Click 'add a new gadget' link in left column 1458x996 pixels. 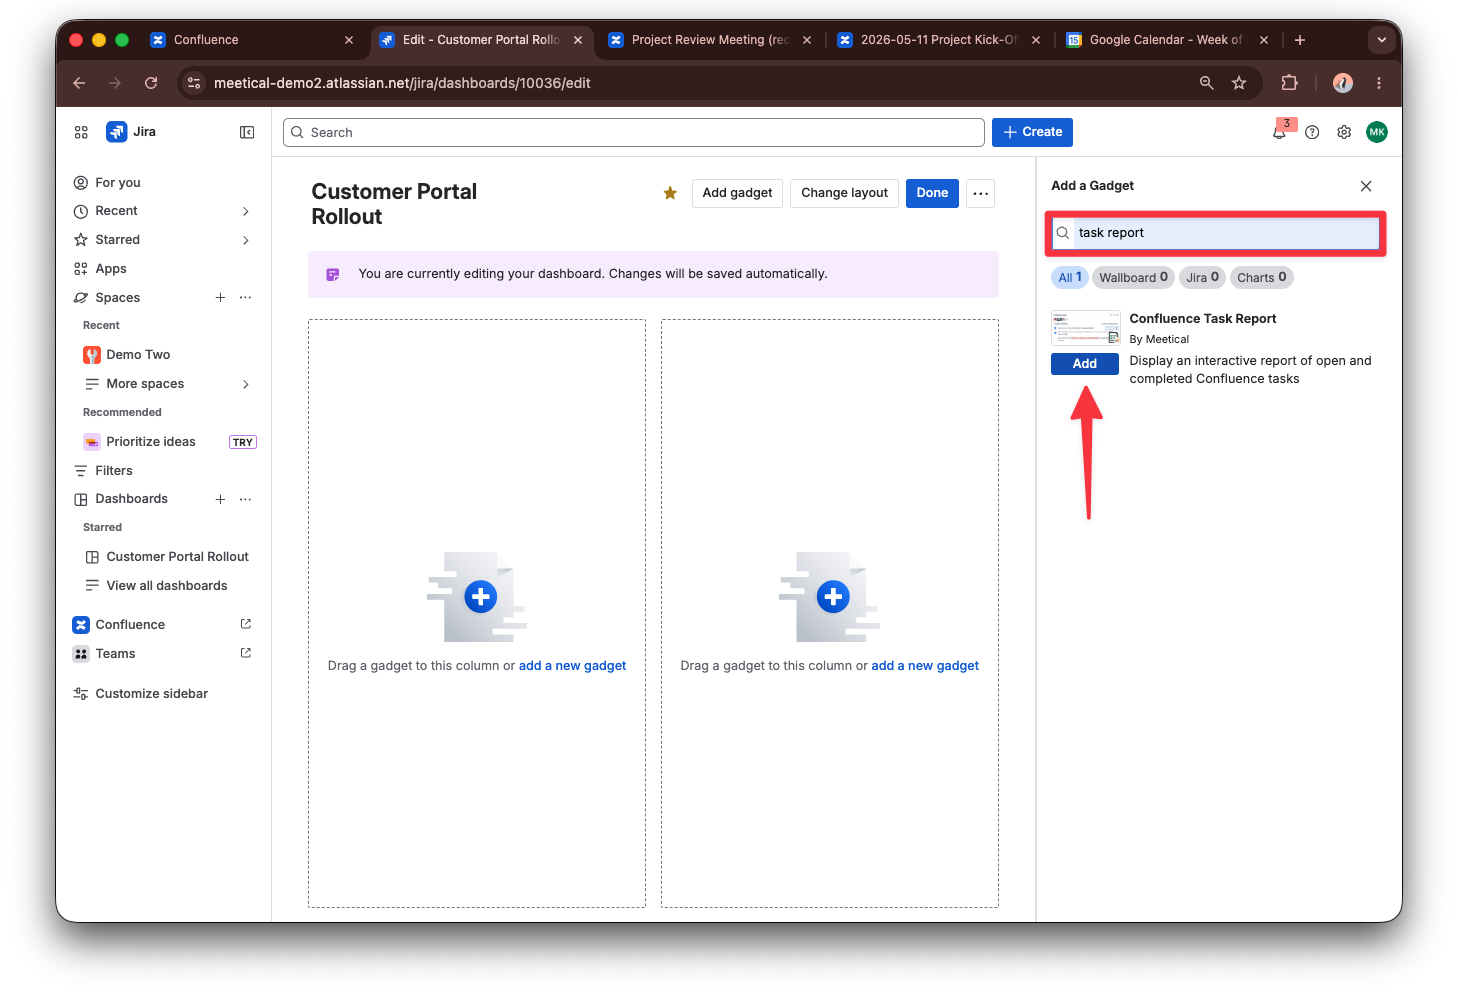coord(572,666)
